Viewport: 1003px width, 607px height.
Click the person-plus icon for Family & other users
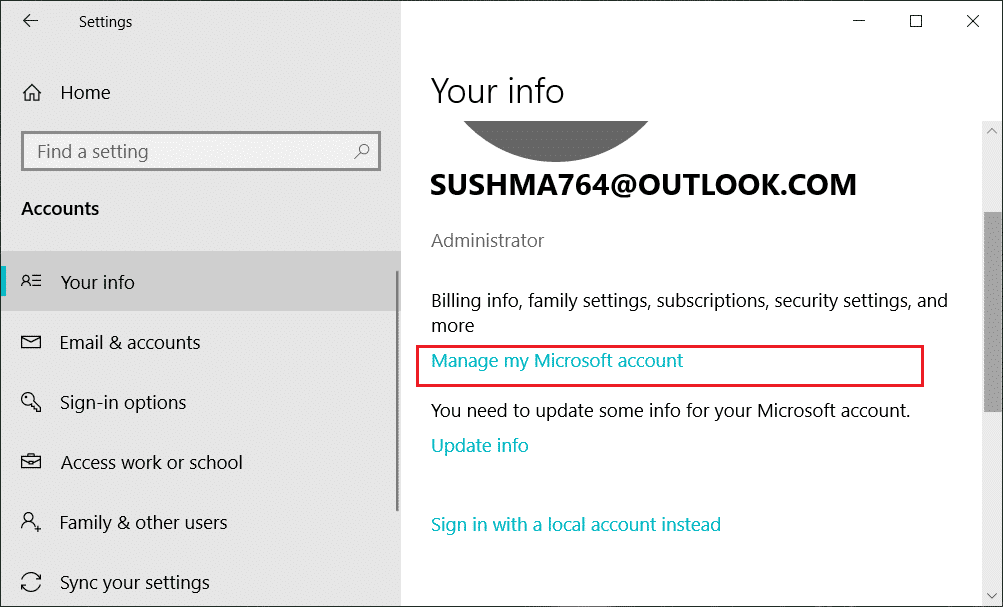pos(31,523)
